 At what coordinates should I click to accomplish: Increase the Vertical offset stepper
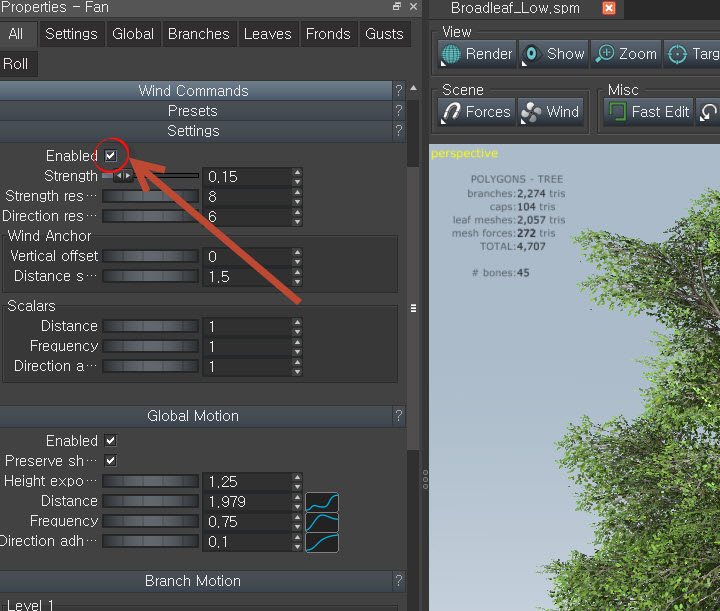click(x=298, y=252)
